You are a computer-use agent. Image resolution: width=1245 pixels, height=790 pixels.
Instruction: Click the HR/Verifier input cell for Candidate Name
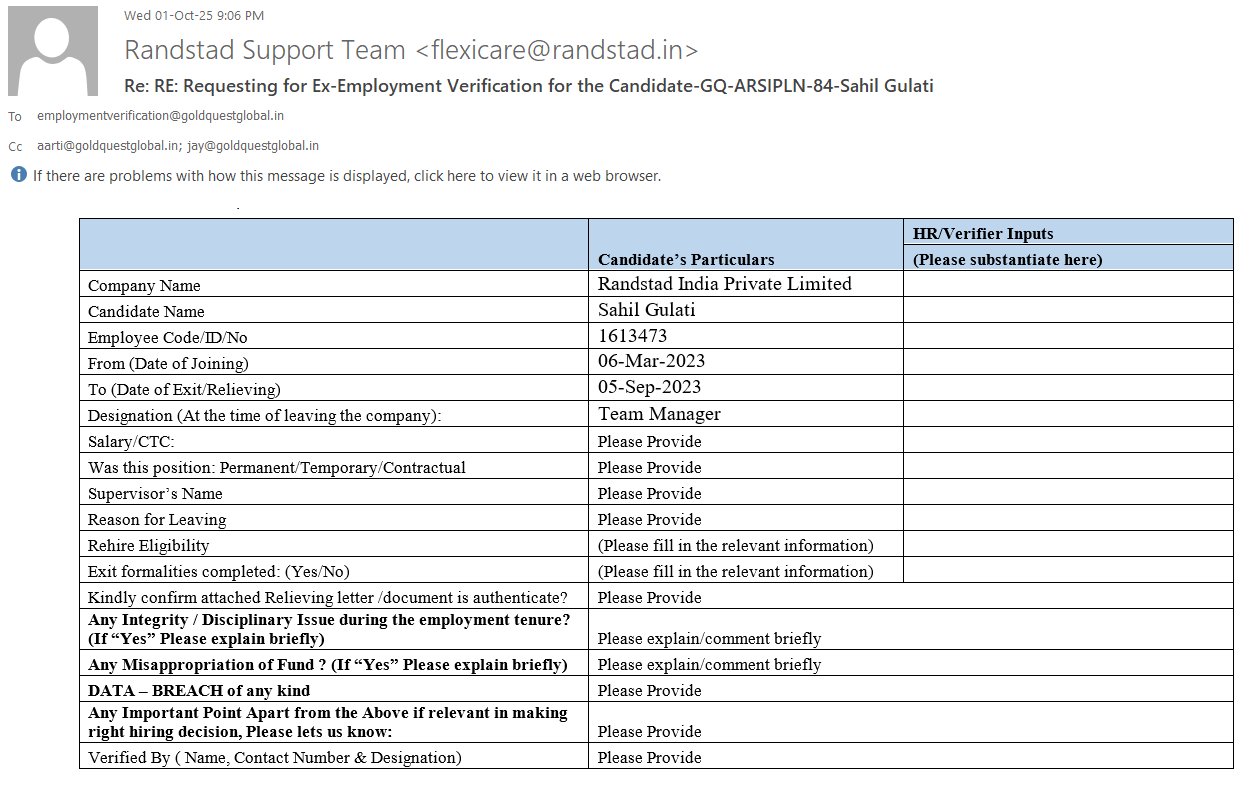click(1067, 310)
